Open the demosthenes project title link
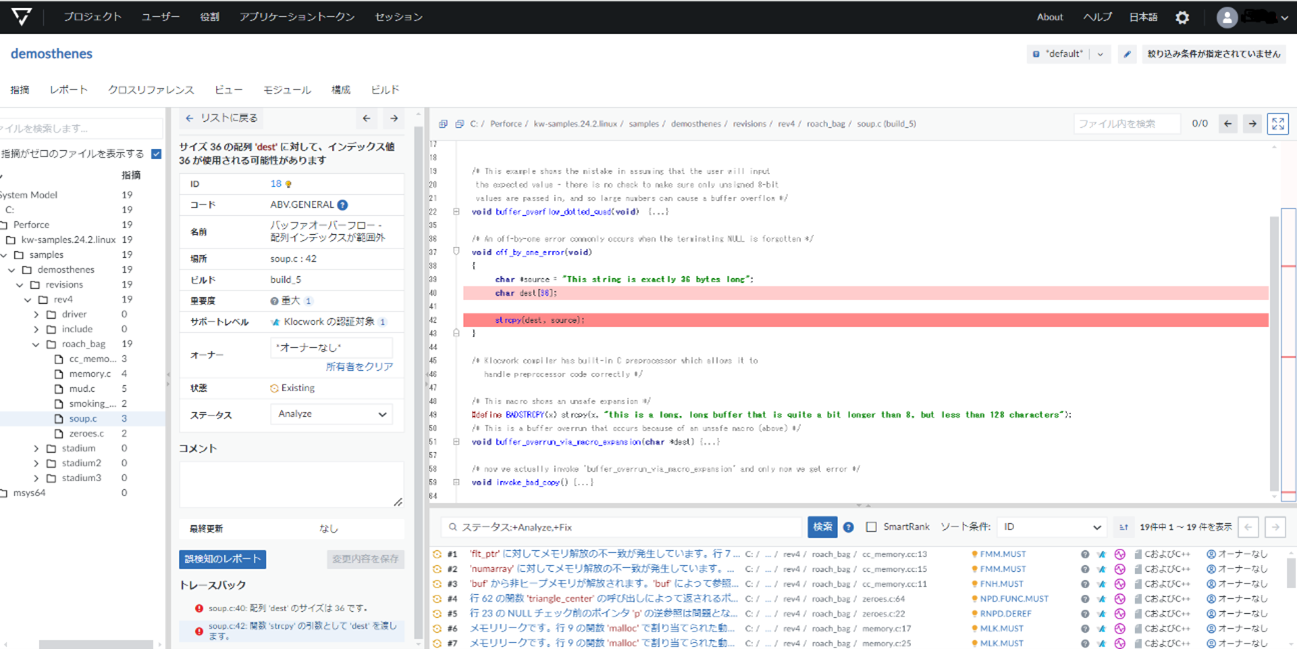The image size is (1297, 649). (52, 53)
